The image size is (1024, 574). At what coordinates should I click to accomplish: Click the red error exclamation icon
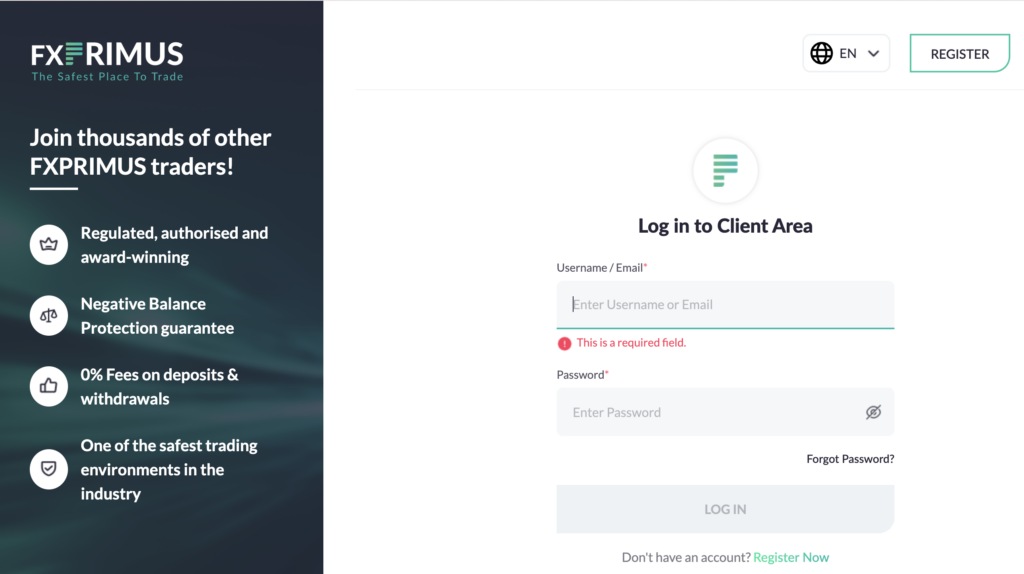(x=565, y=343)
